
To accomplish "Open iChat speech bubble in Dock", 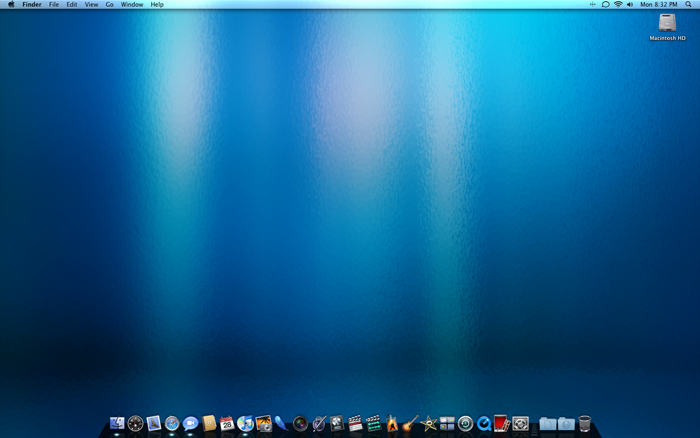I will click(190, 423).
